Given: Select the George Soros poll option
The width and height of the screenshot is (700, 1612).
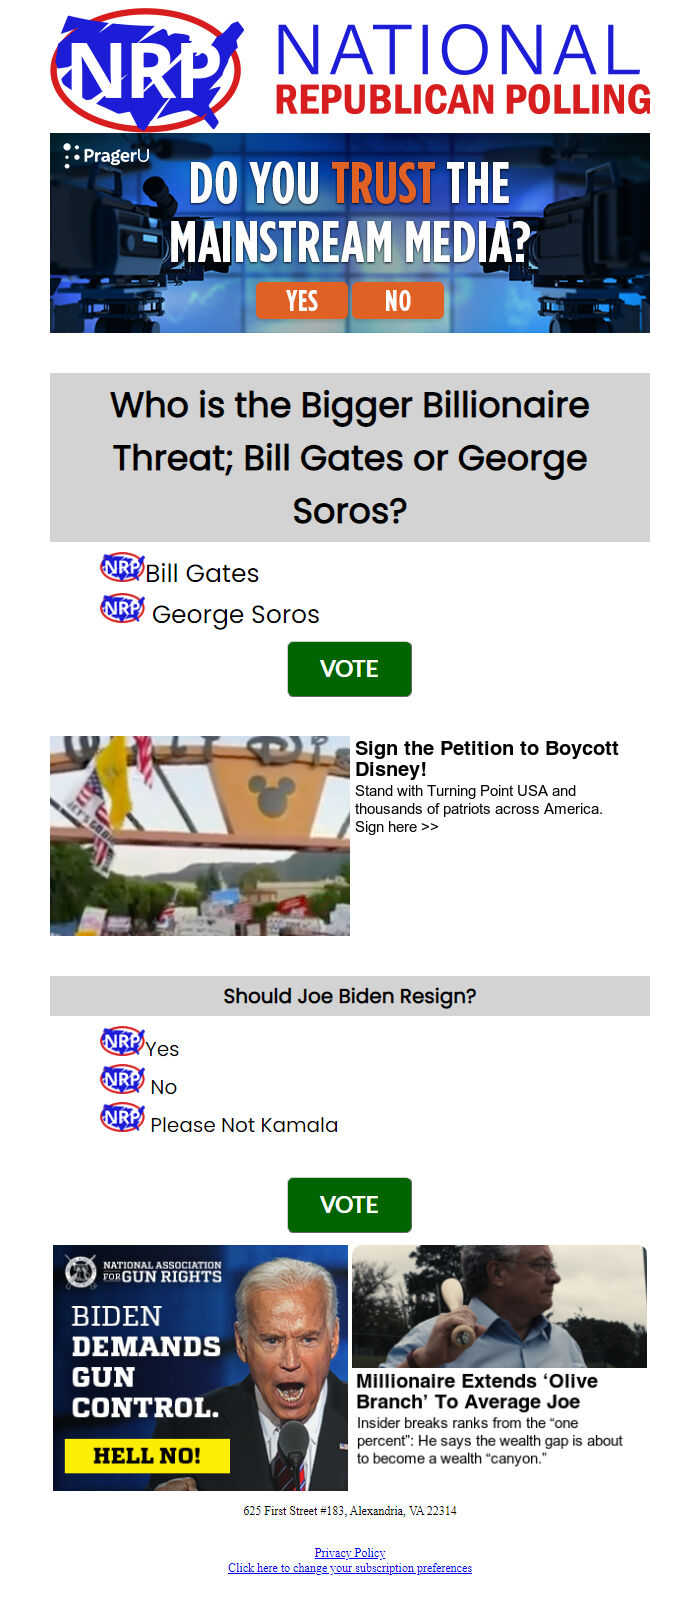Looking at the screenshot, I should point(122,608).
